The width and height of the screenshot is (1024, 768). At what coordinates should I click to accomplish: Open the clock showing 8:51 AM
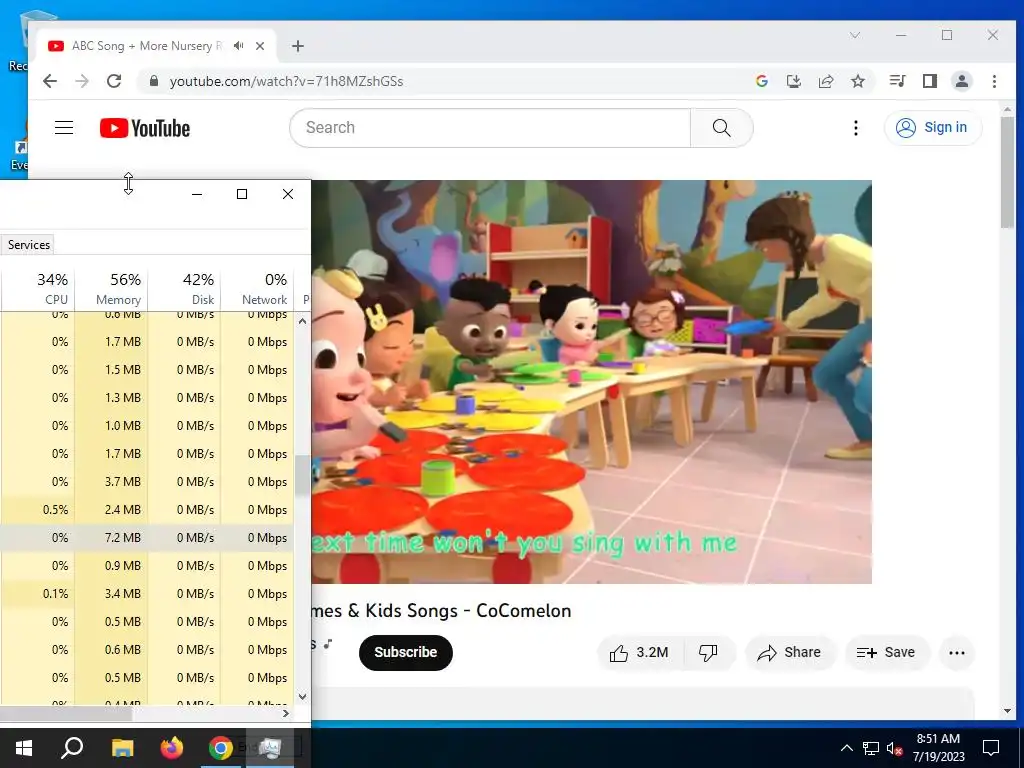click(938, 748)
